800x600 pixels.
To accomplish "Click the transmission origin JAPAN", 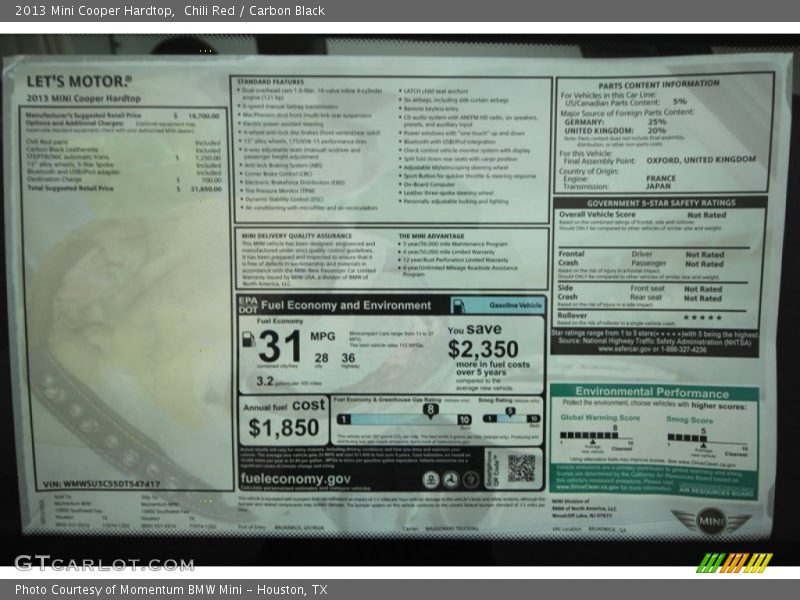I will pos(659,186).
